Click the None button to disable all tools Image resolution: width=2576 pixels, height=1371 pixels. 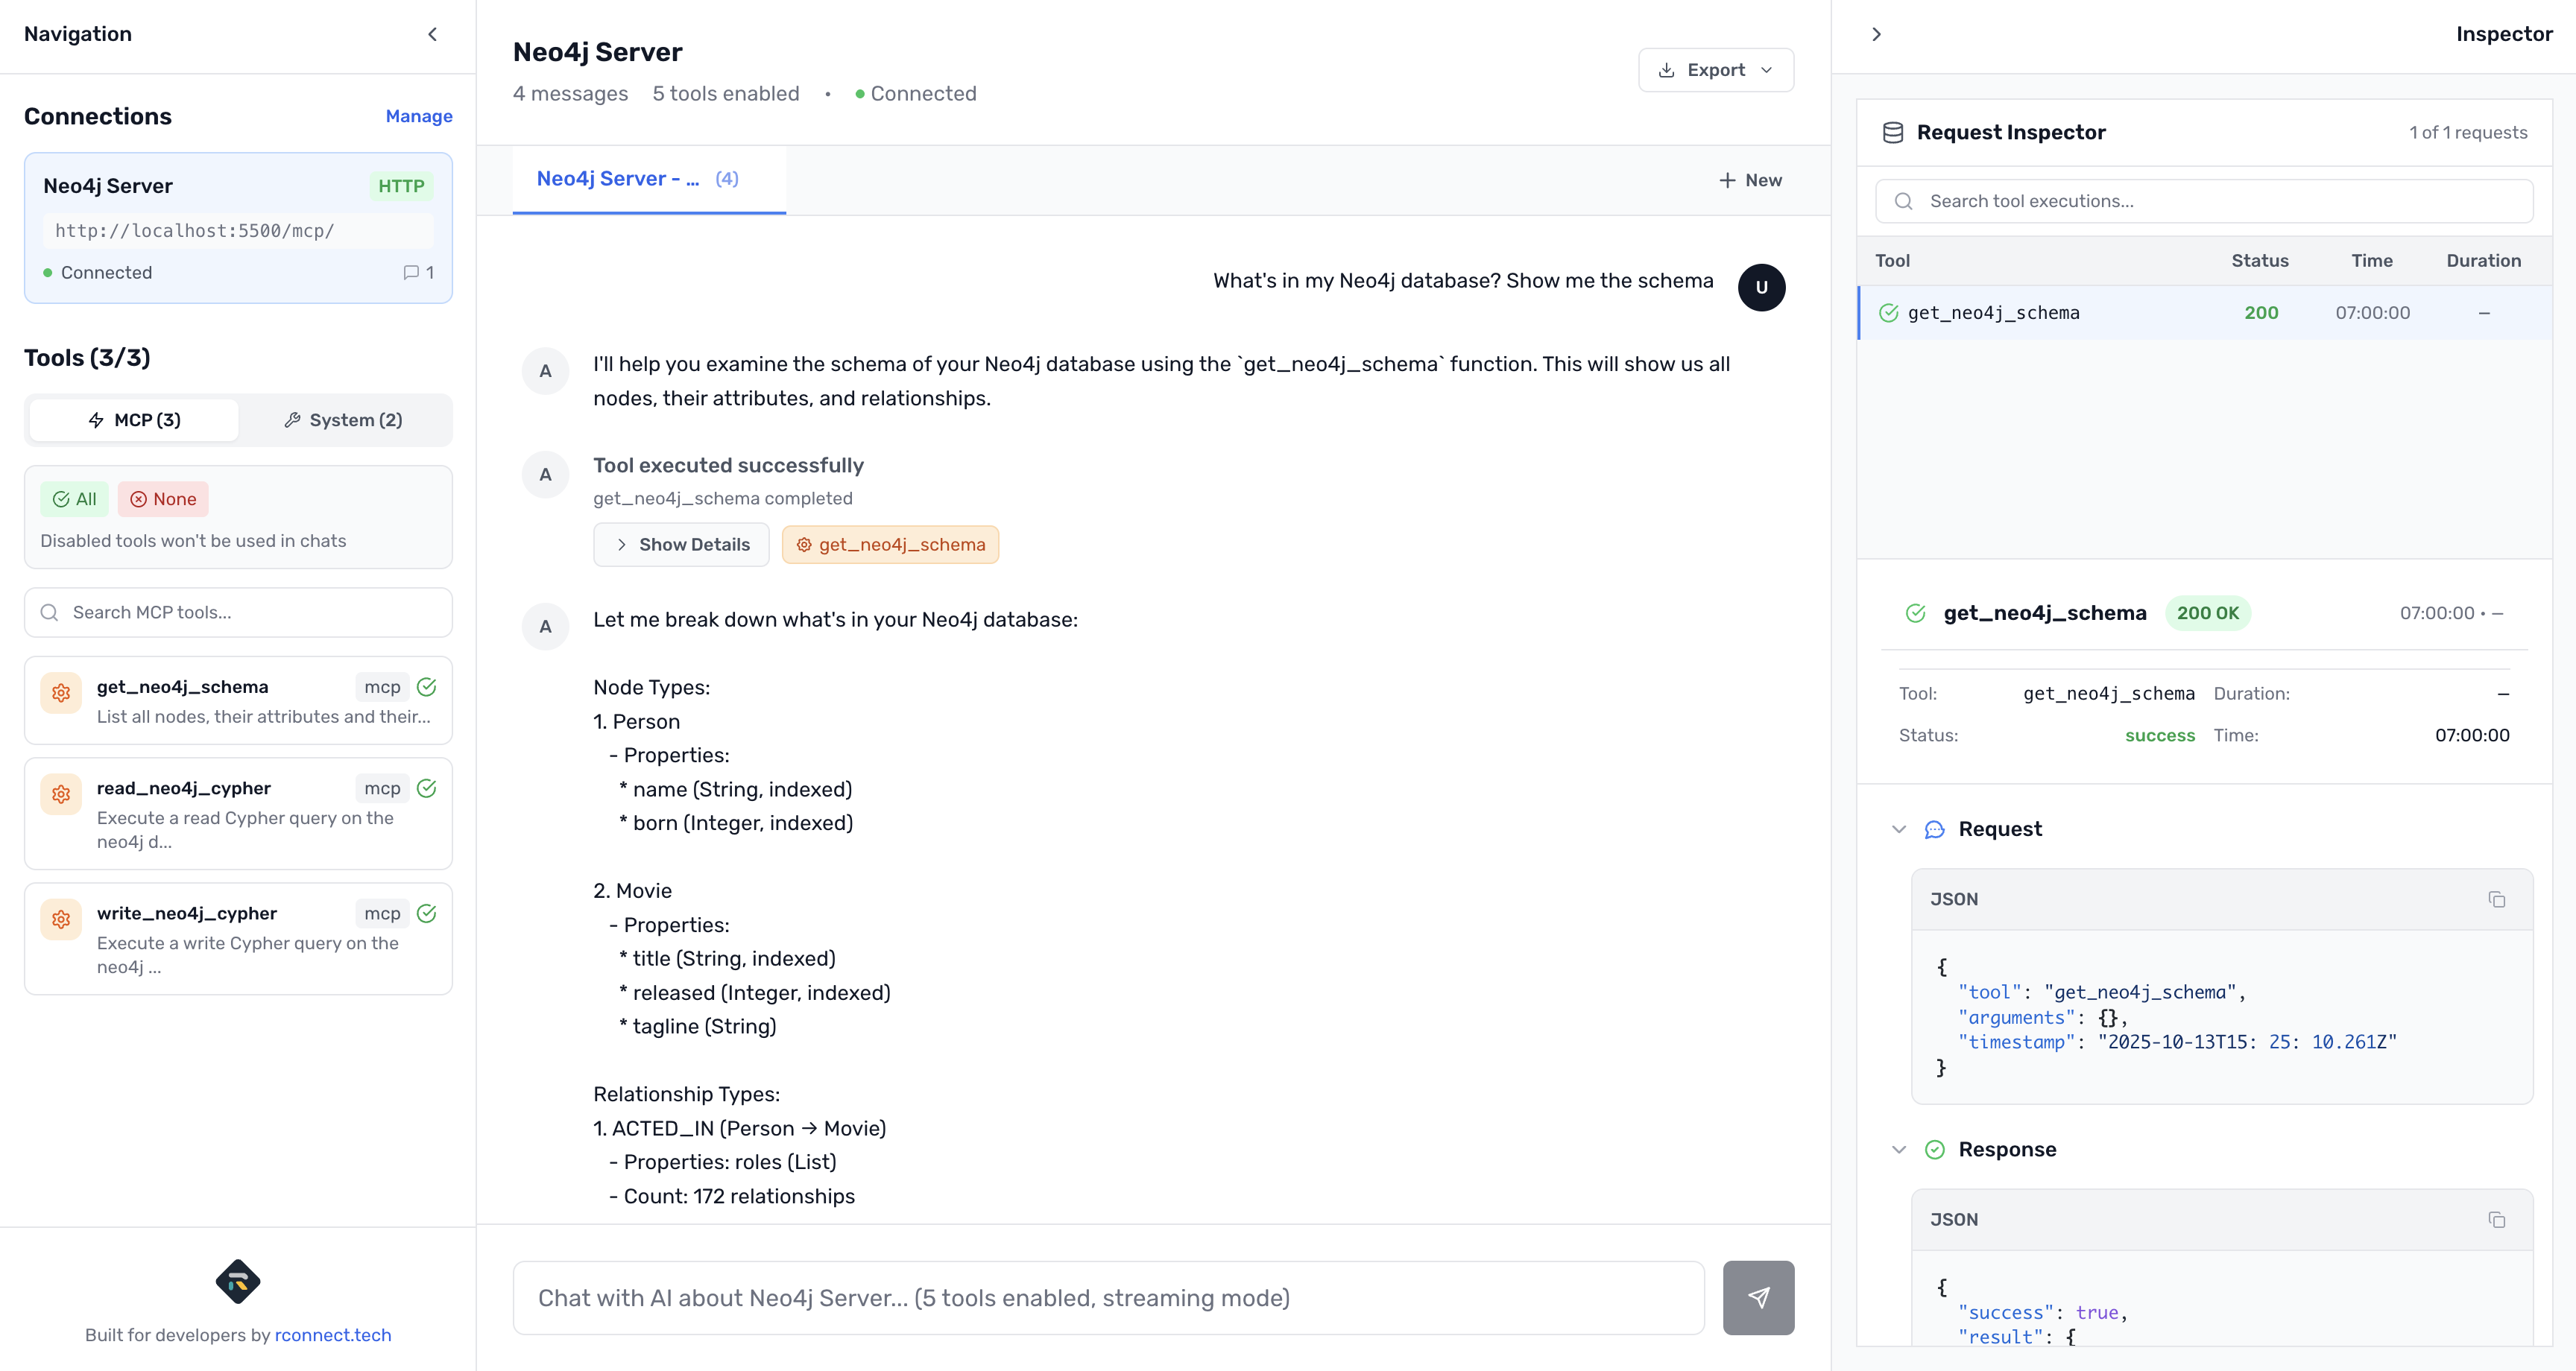tap(163, 499)
